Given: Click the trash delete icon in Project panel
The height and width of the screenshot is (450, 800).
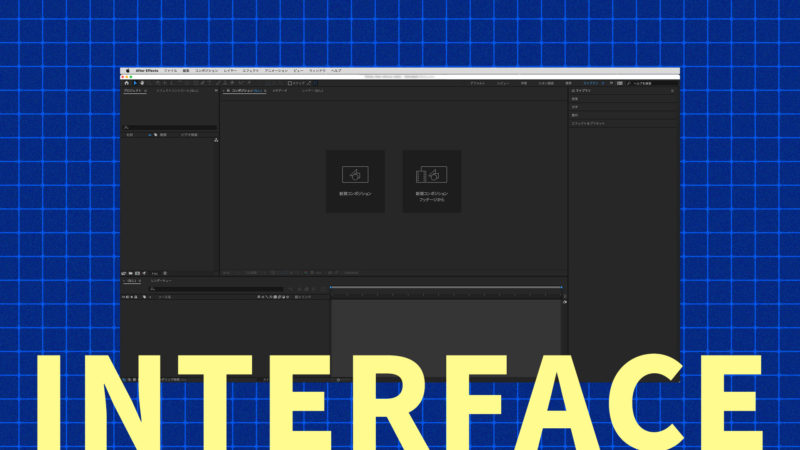Looking at the screenshot, I should pyautogui.click(x=165, y=273).
